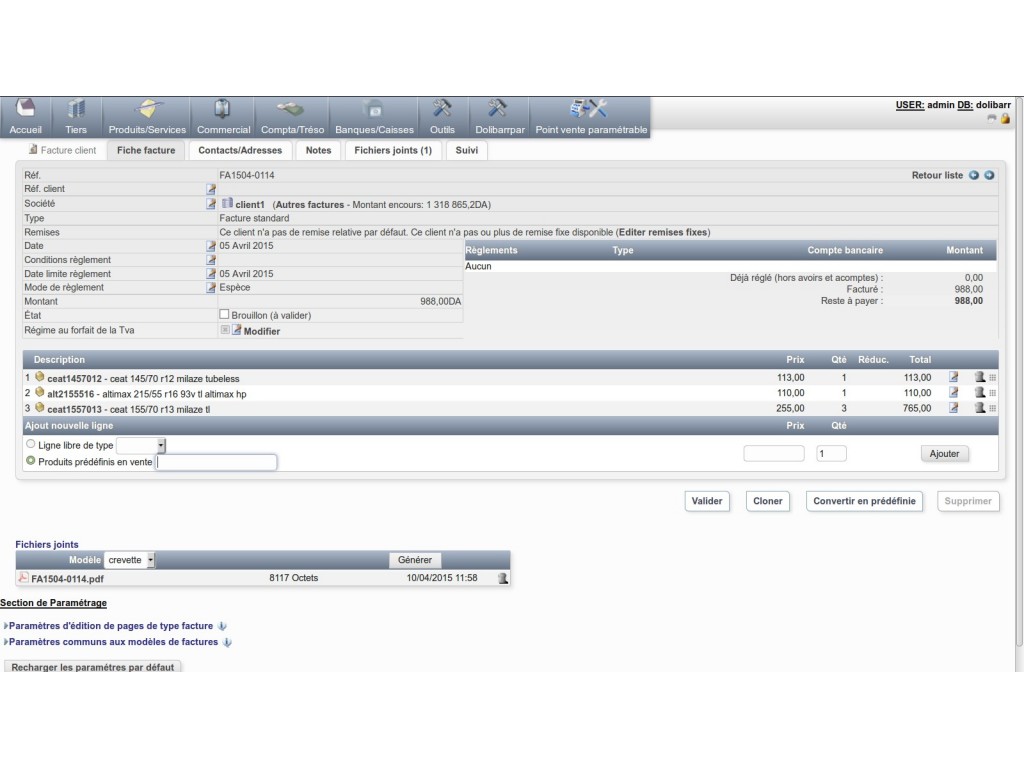Click the Ajouter button
The width and height of the screenshot is (1024, 768).
click(x=944, y=454)
